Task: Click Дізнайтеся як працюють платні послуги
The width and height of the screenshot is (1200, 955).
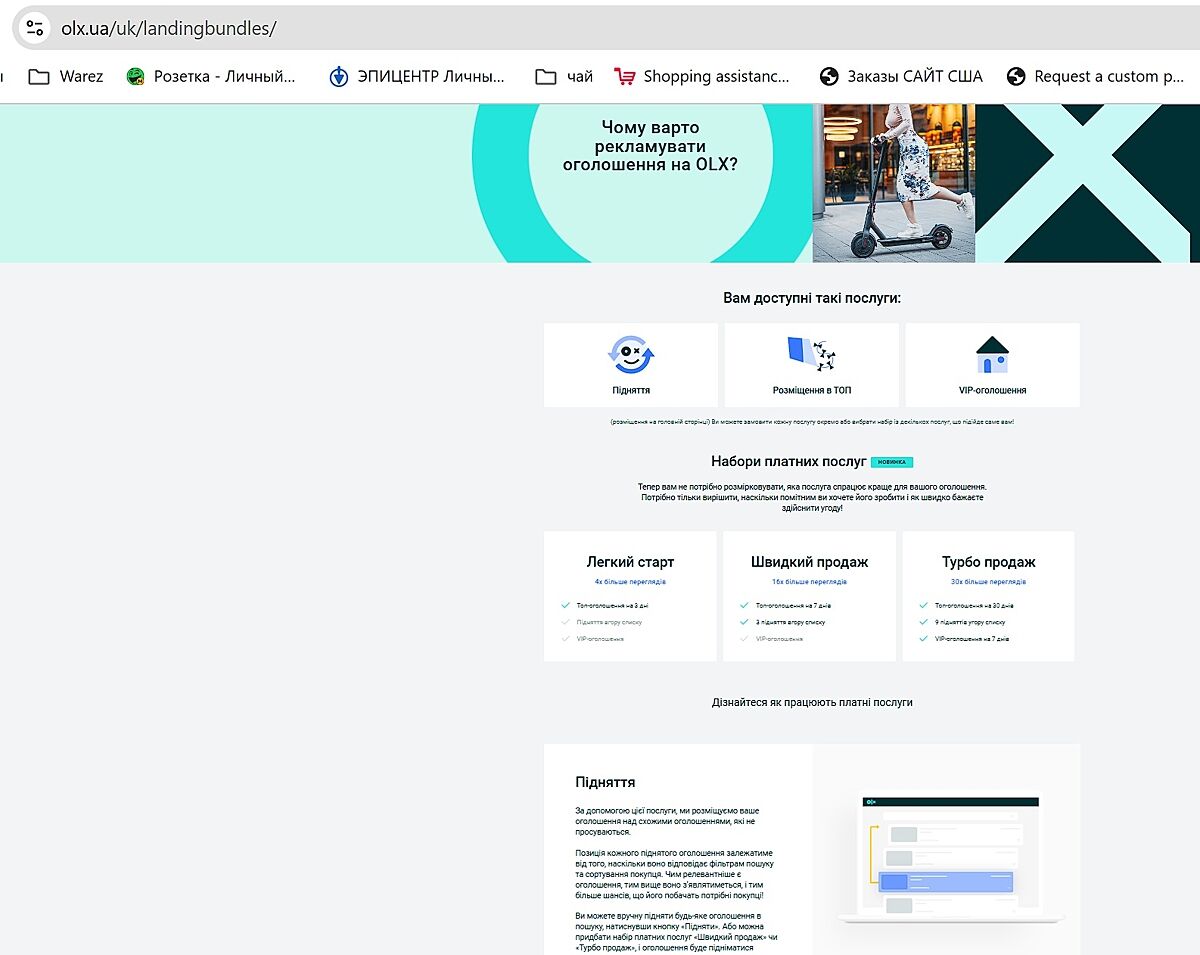Action: pyautogui.click(x=812, y=702)
